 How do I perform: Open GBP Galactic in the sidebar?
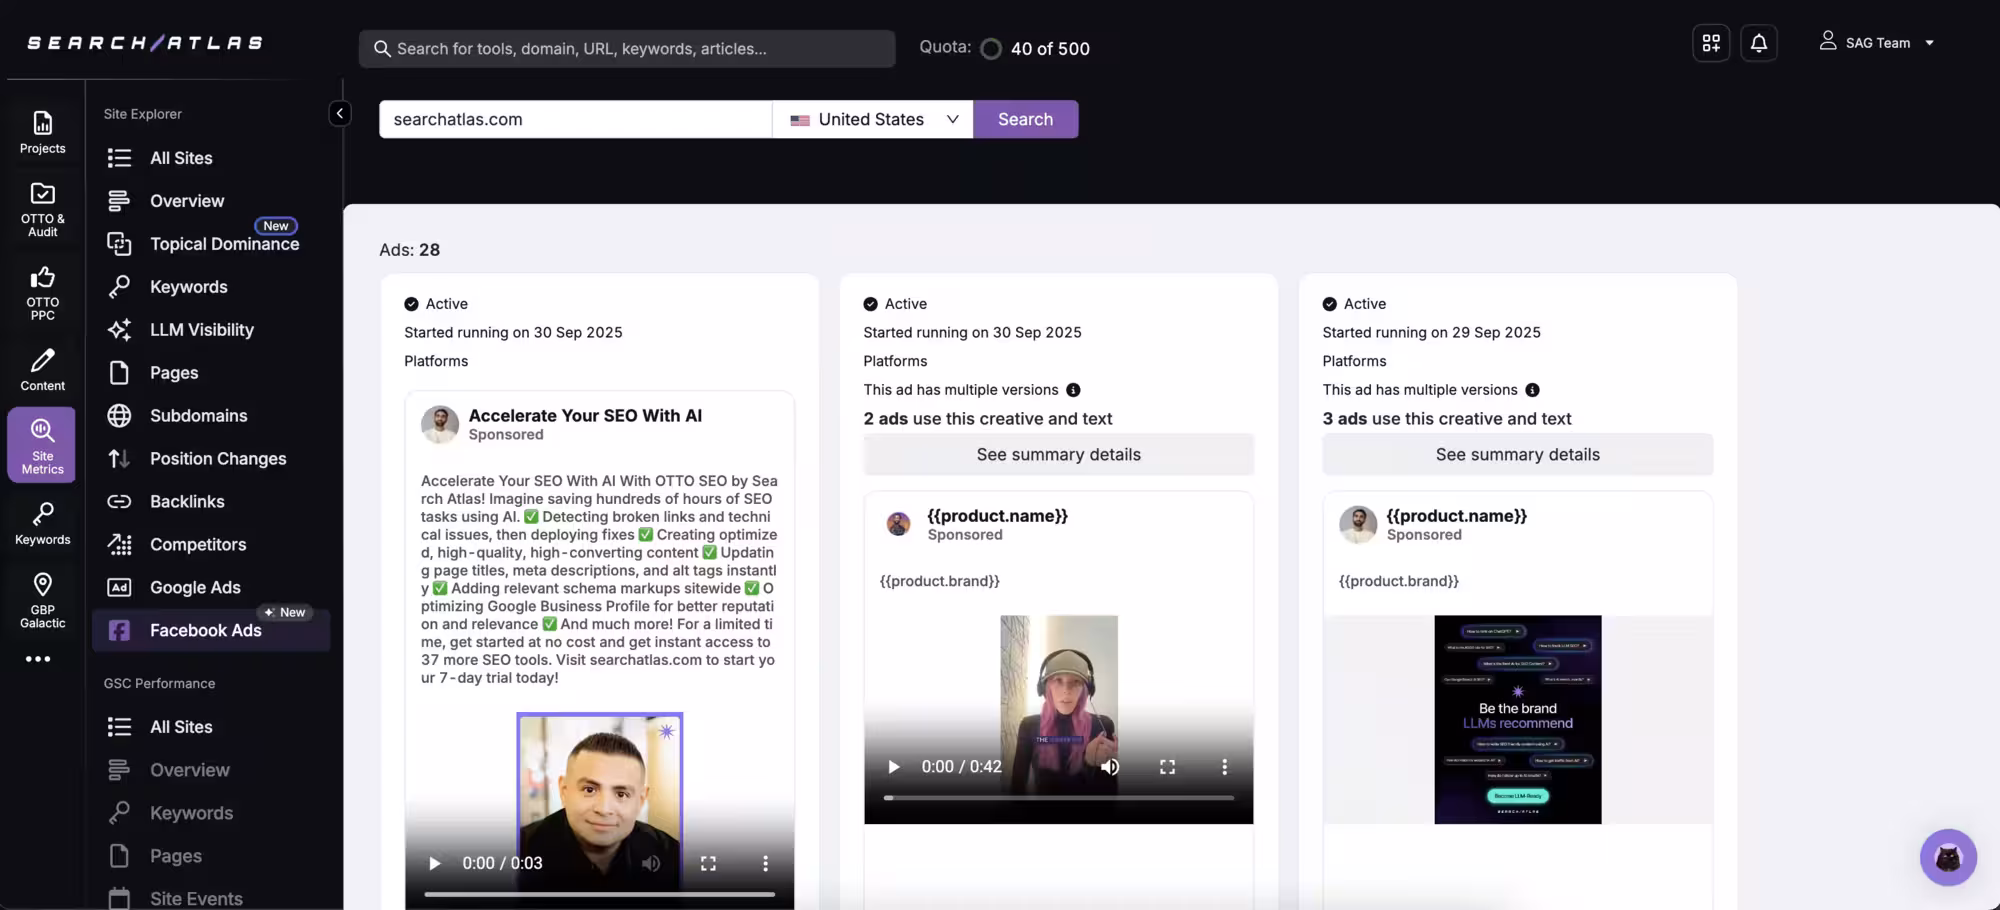[x=42, y=600]
